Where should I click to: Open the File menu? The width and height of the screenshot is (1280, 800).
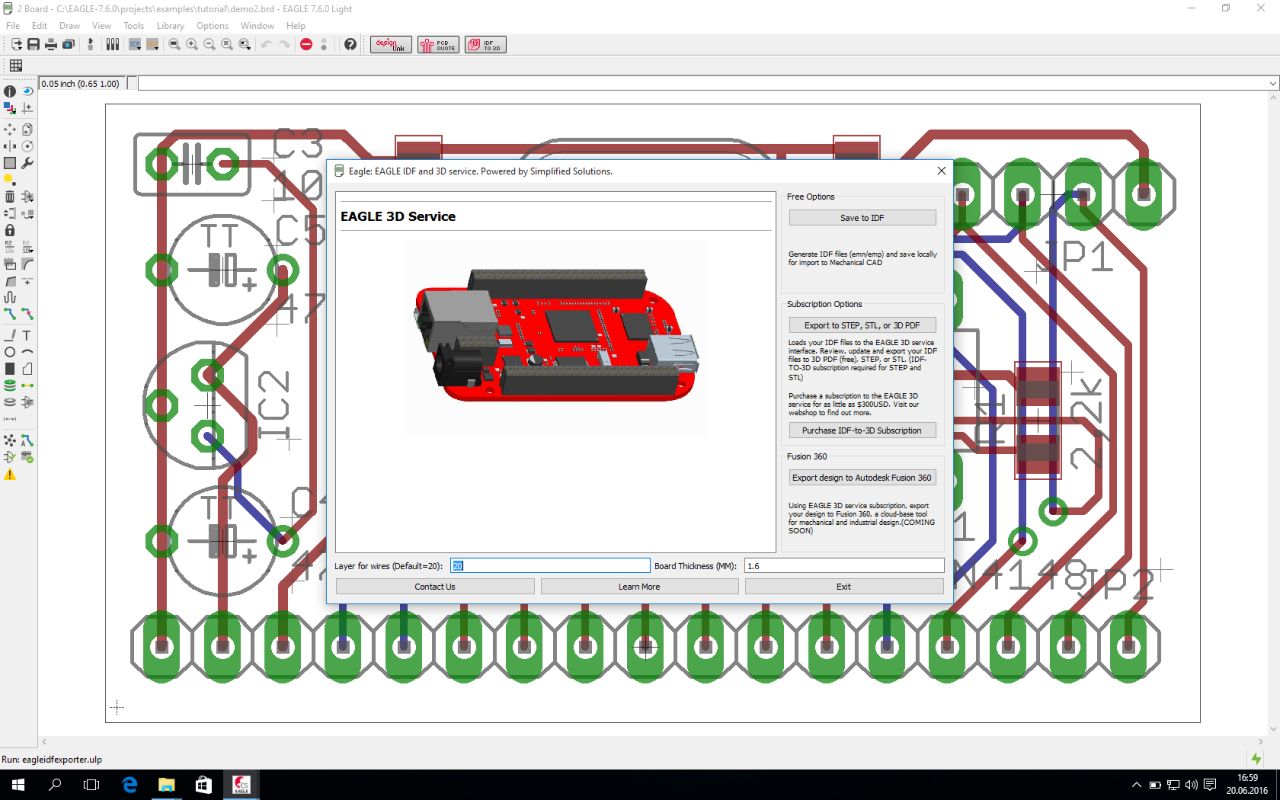(x=13, y=25)
